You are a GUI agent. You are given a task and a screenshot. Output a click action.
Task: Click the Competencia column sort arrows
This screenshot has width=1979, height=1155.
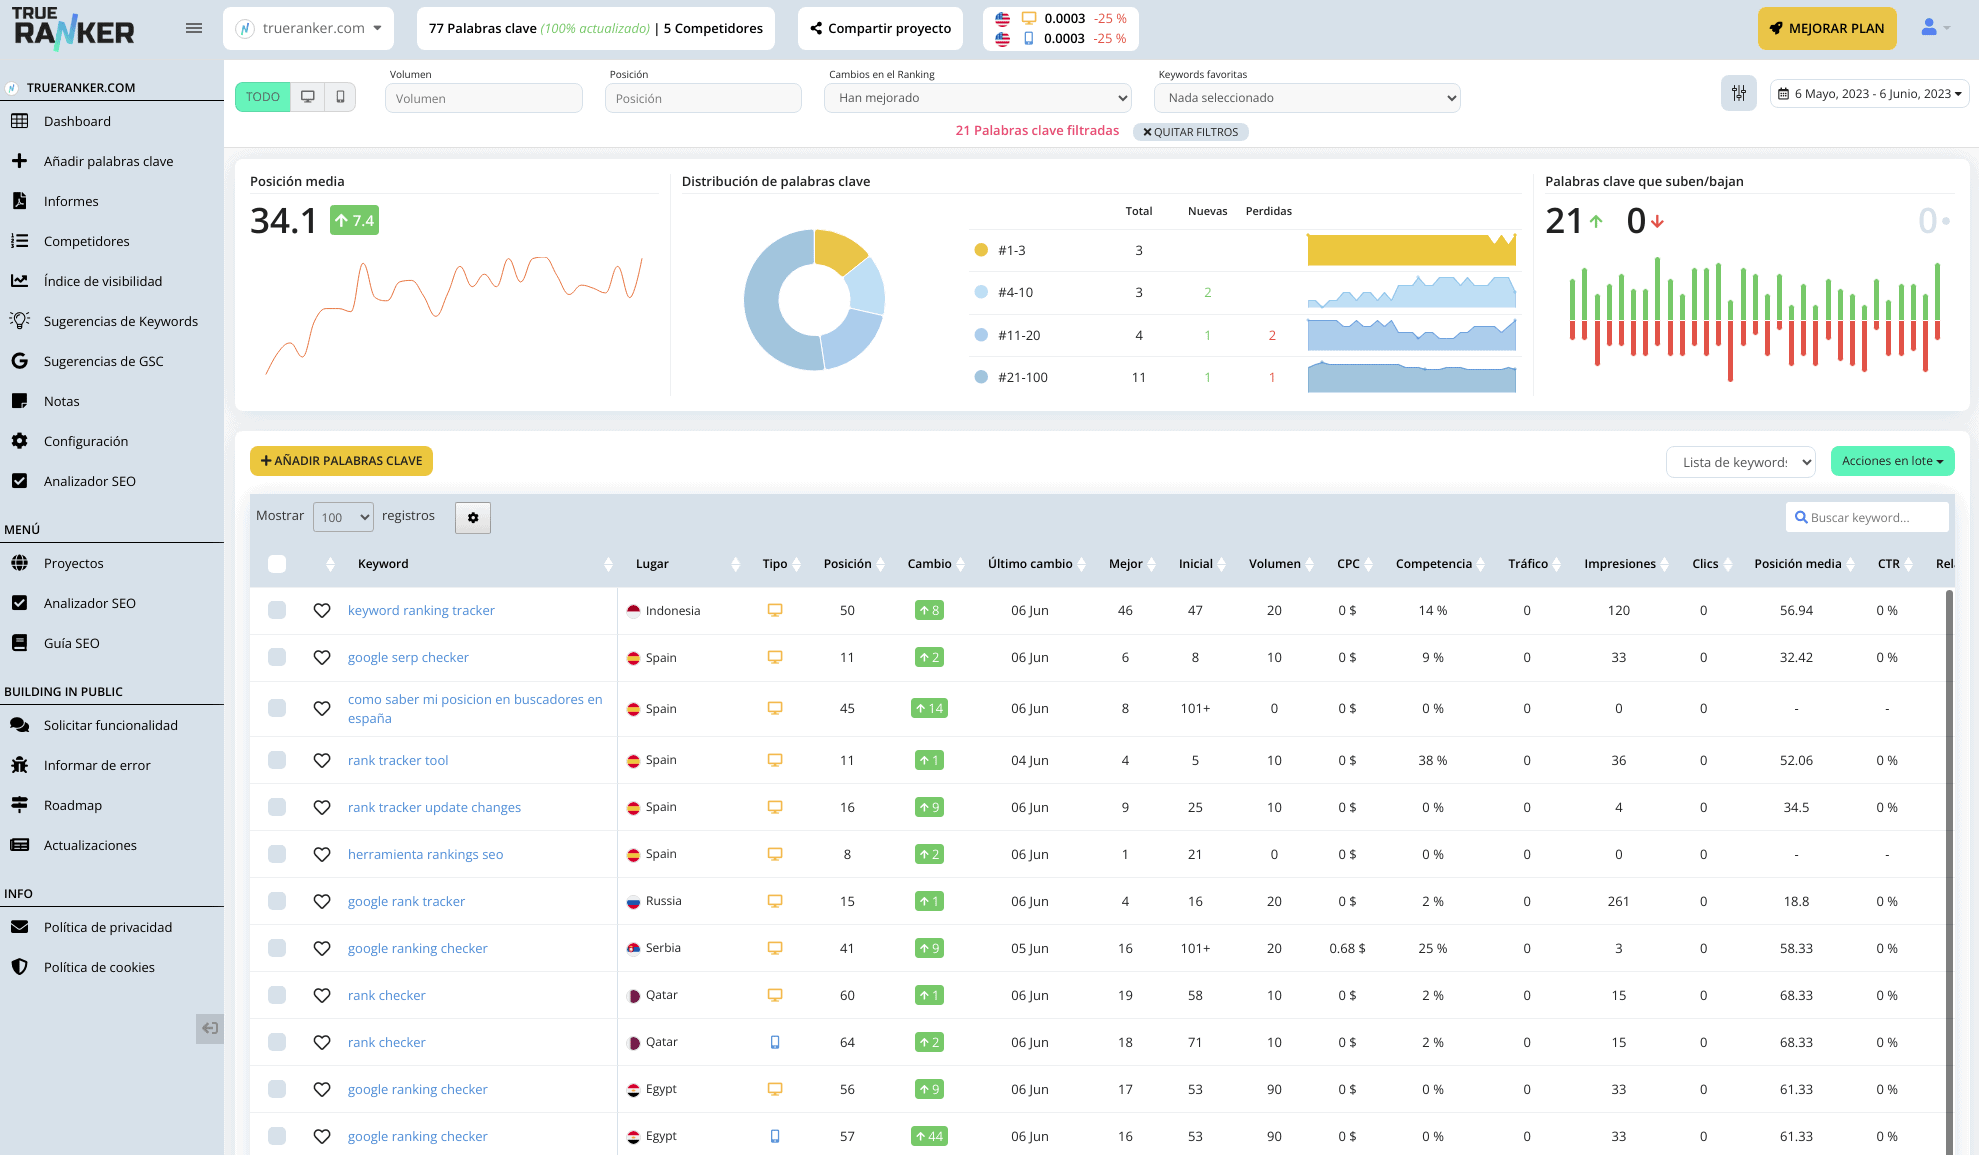1481,565
